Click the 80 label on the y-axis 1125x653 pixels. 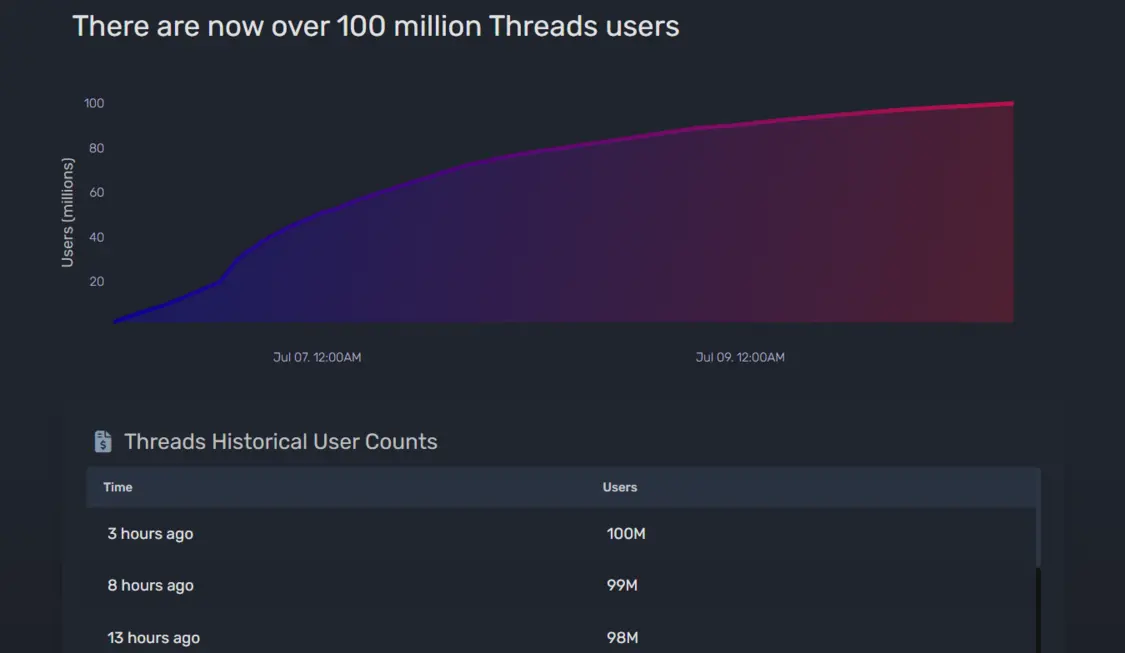pyautogui.click(x=96, y=148)
